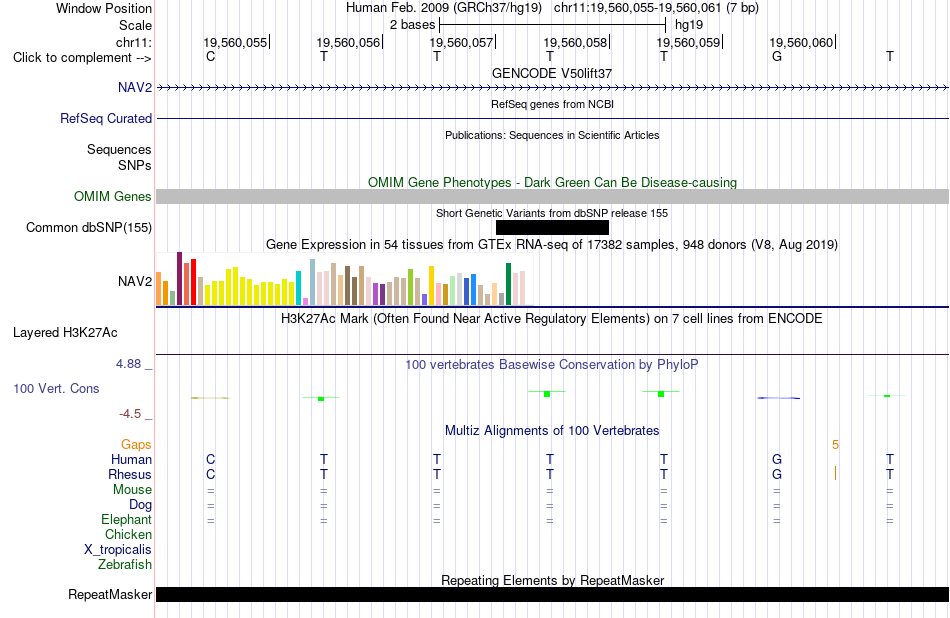Open the GTEx Gene Expression track title
Image resolution: width=950 pixels, height=618 pixels.
[x=552, y=245]
